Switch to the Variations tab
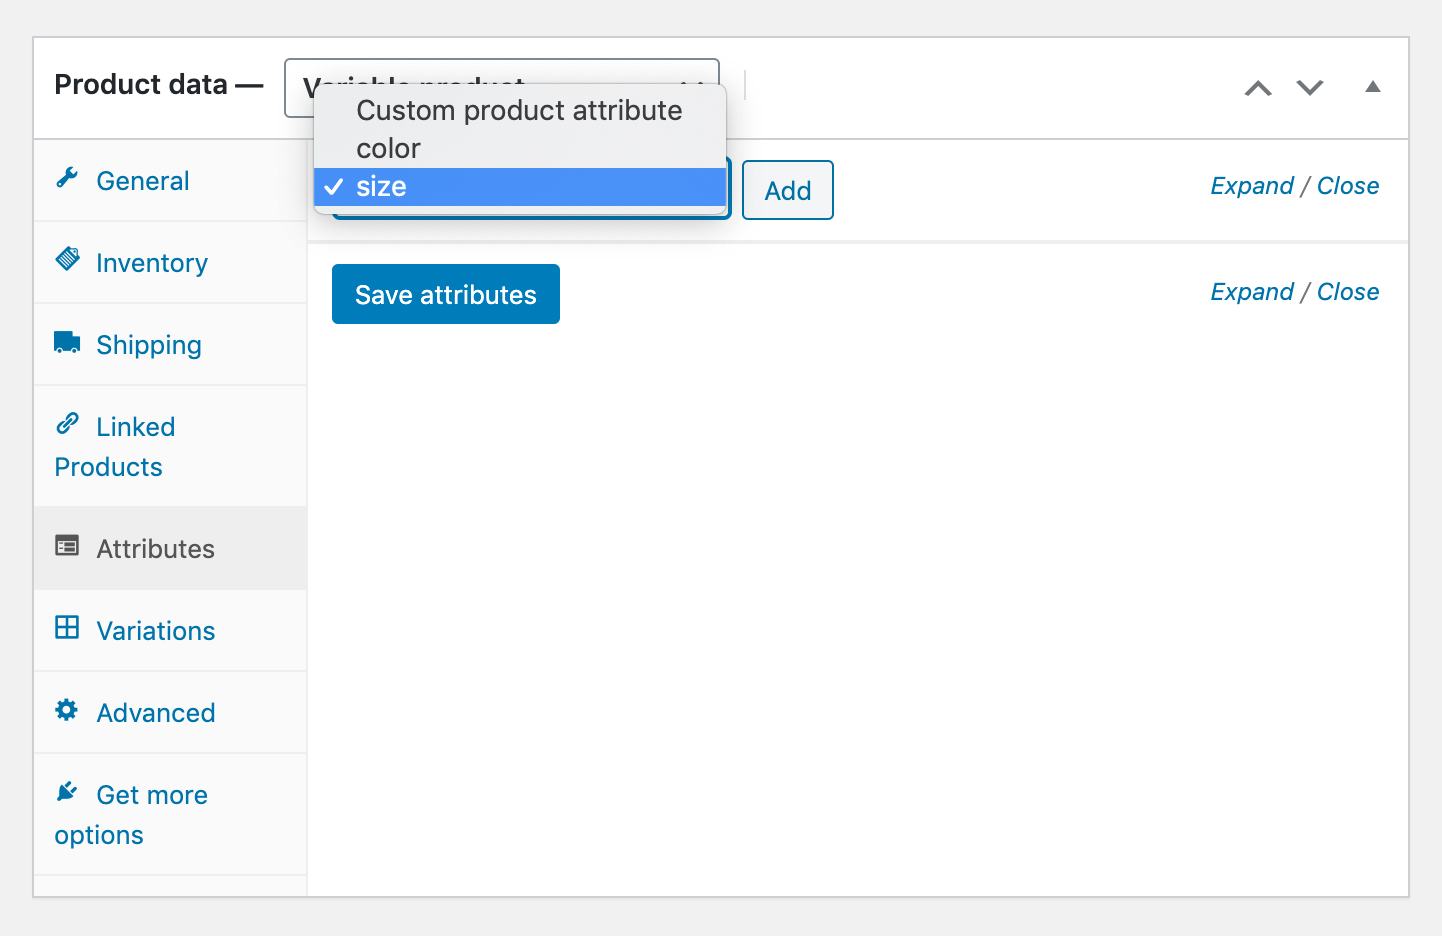Image resolution: width=1442 pixels, height=936 pixels. click(155, 631)
